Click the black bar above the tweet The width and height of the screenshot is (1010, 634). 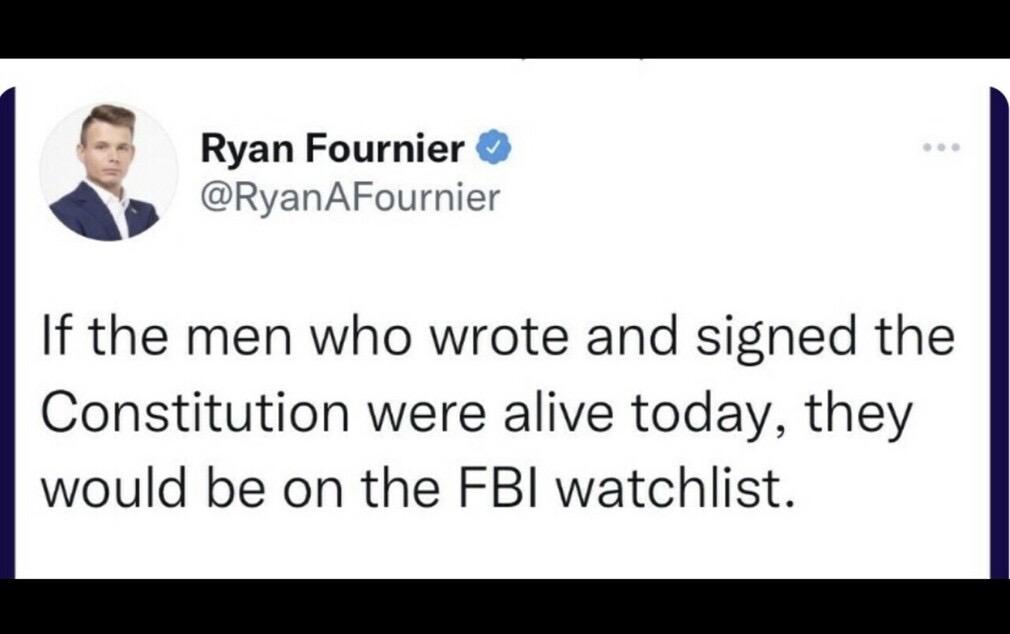point(505,28)
